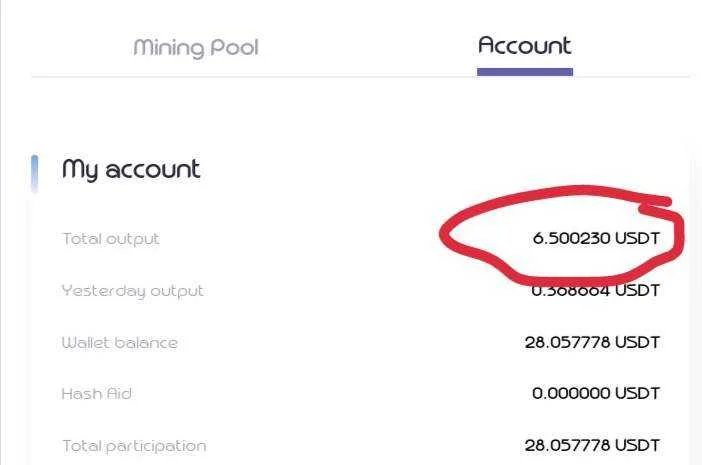
Task: Select the 6.500230 USDT total output value
Action: pos(596,238)
